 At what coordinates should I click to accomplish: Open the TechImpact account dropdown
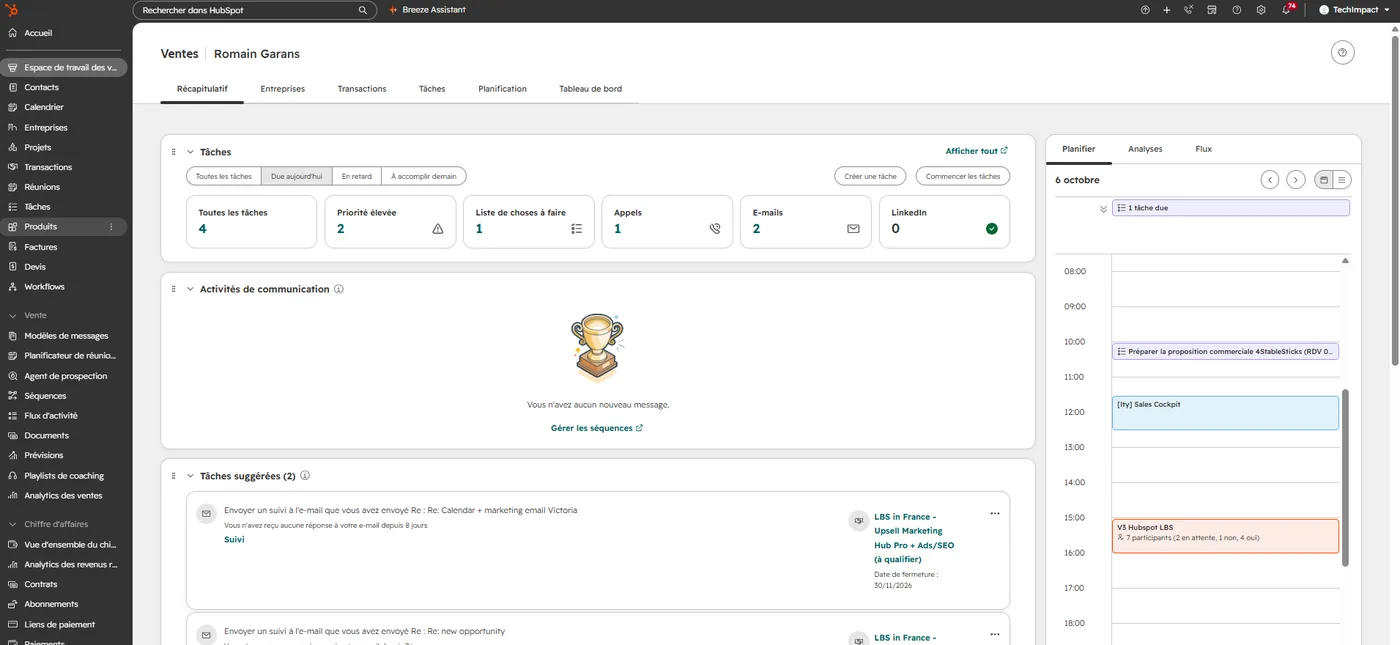(1354, 10)
